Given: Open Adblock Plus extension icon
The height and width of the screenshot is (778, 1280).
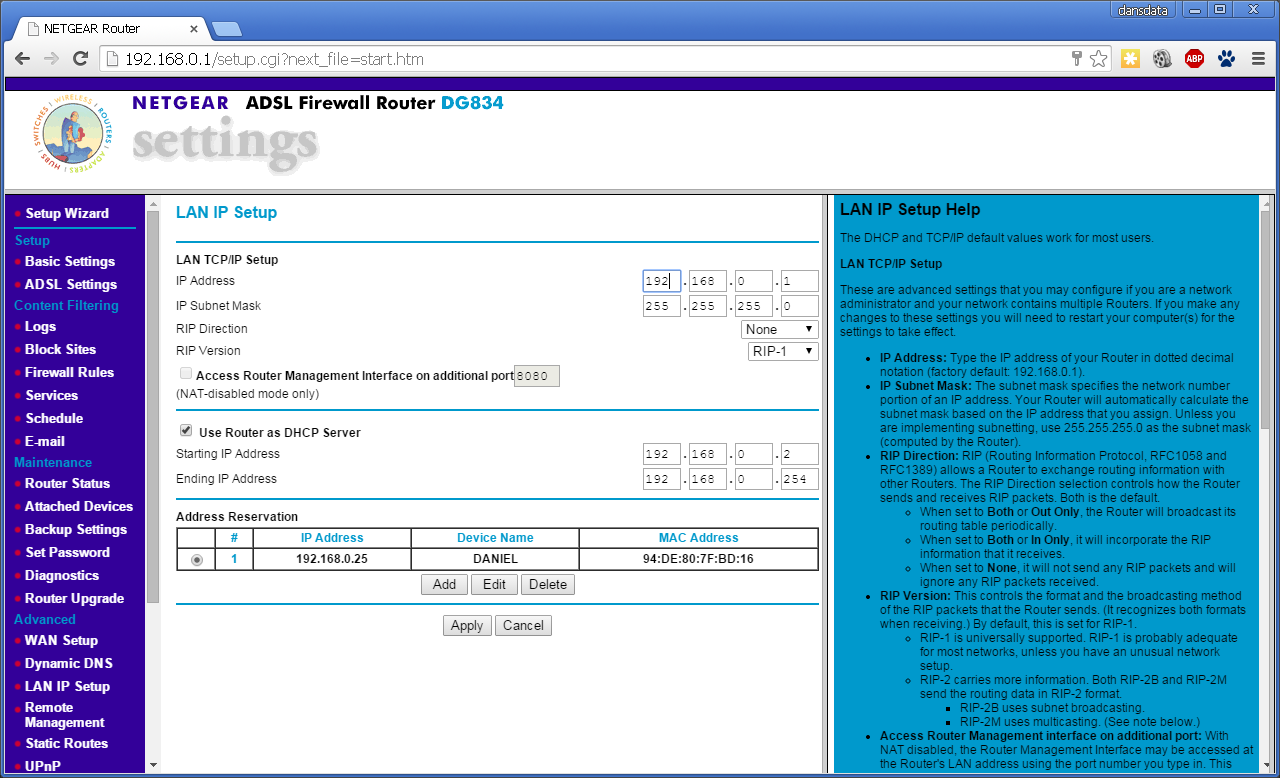Looking at the screenshot, I should coord(1194,59).
